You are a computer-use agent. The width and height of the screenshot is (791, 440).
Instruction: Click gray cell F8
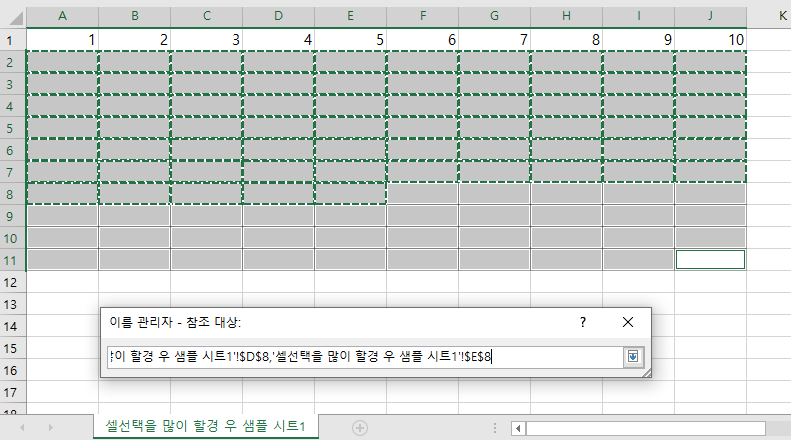pyautogui.click(x=423, y=194)
